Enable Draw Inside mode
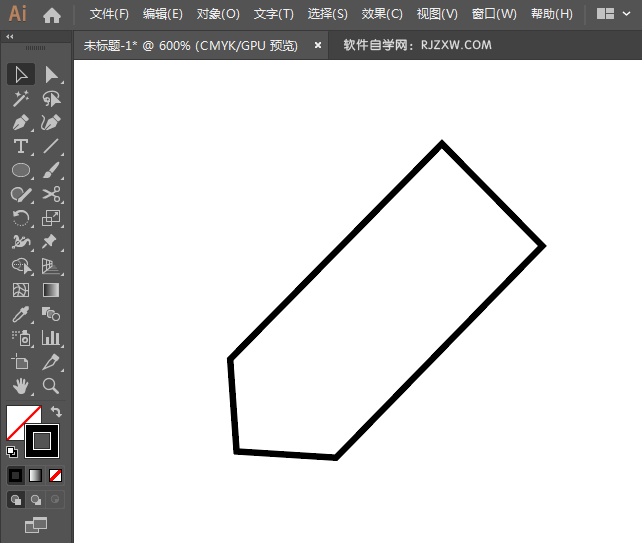Viewport: 642px width, 543px height. click(55, 500)
